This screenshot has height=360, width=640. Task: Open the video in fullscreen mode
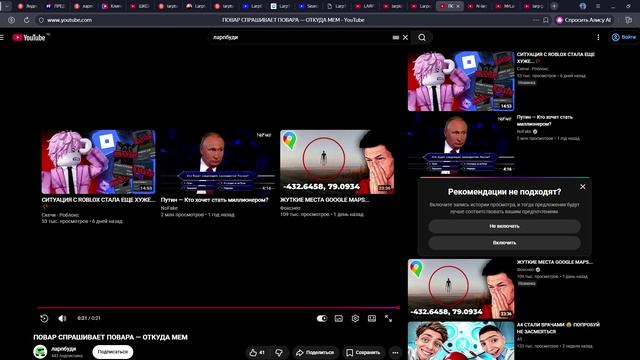pos(388,318)
